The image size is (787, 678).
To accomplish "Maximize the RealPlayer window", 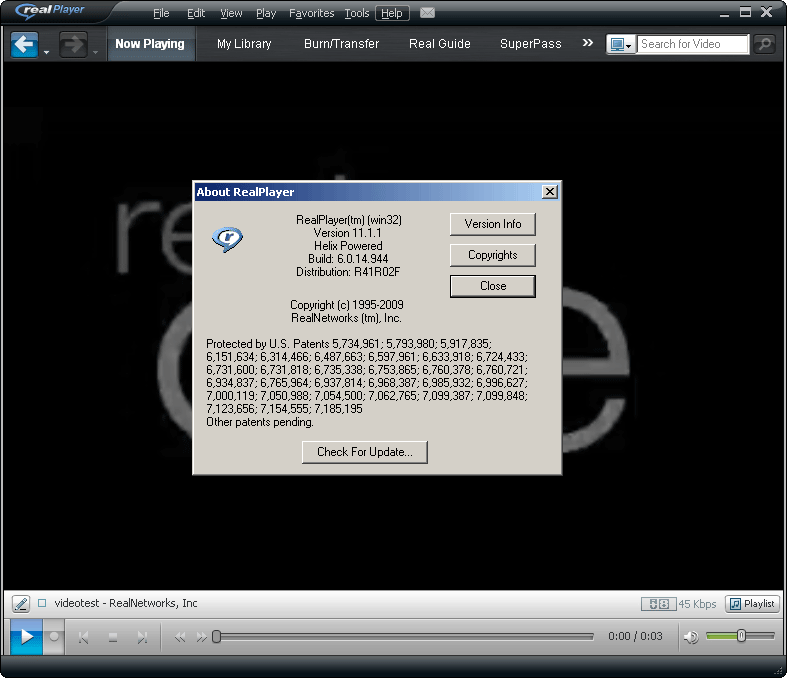I will tap(745, 12).
